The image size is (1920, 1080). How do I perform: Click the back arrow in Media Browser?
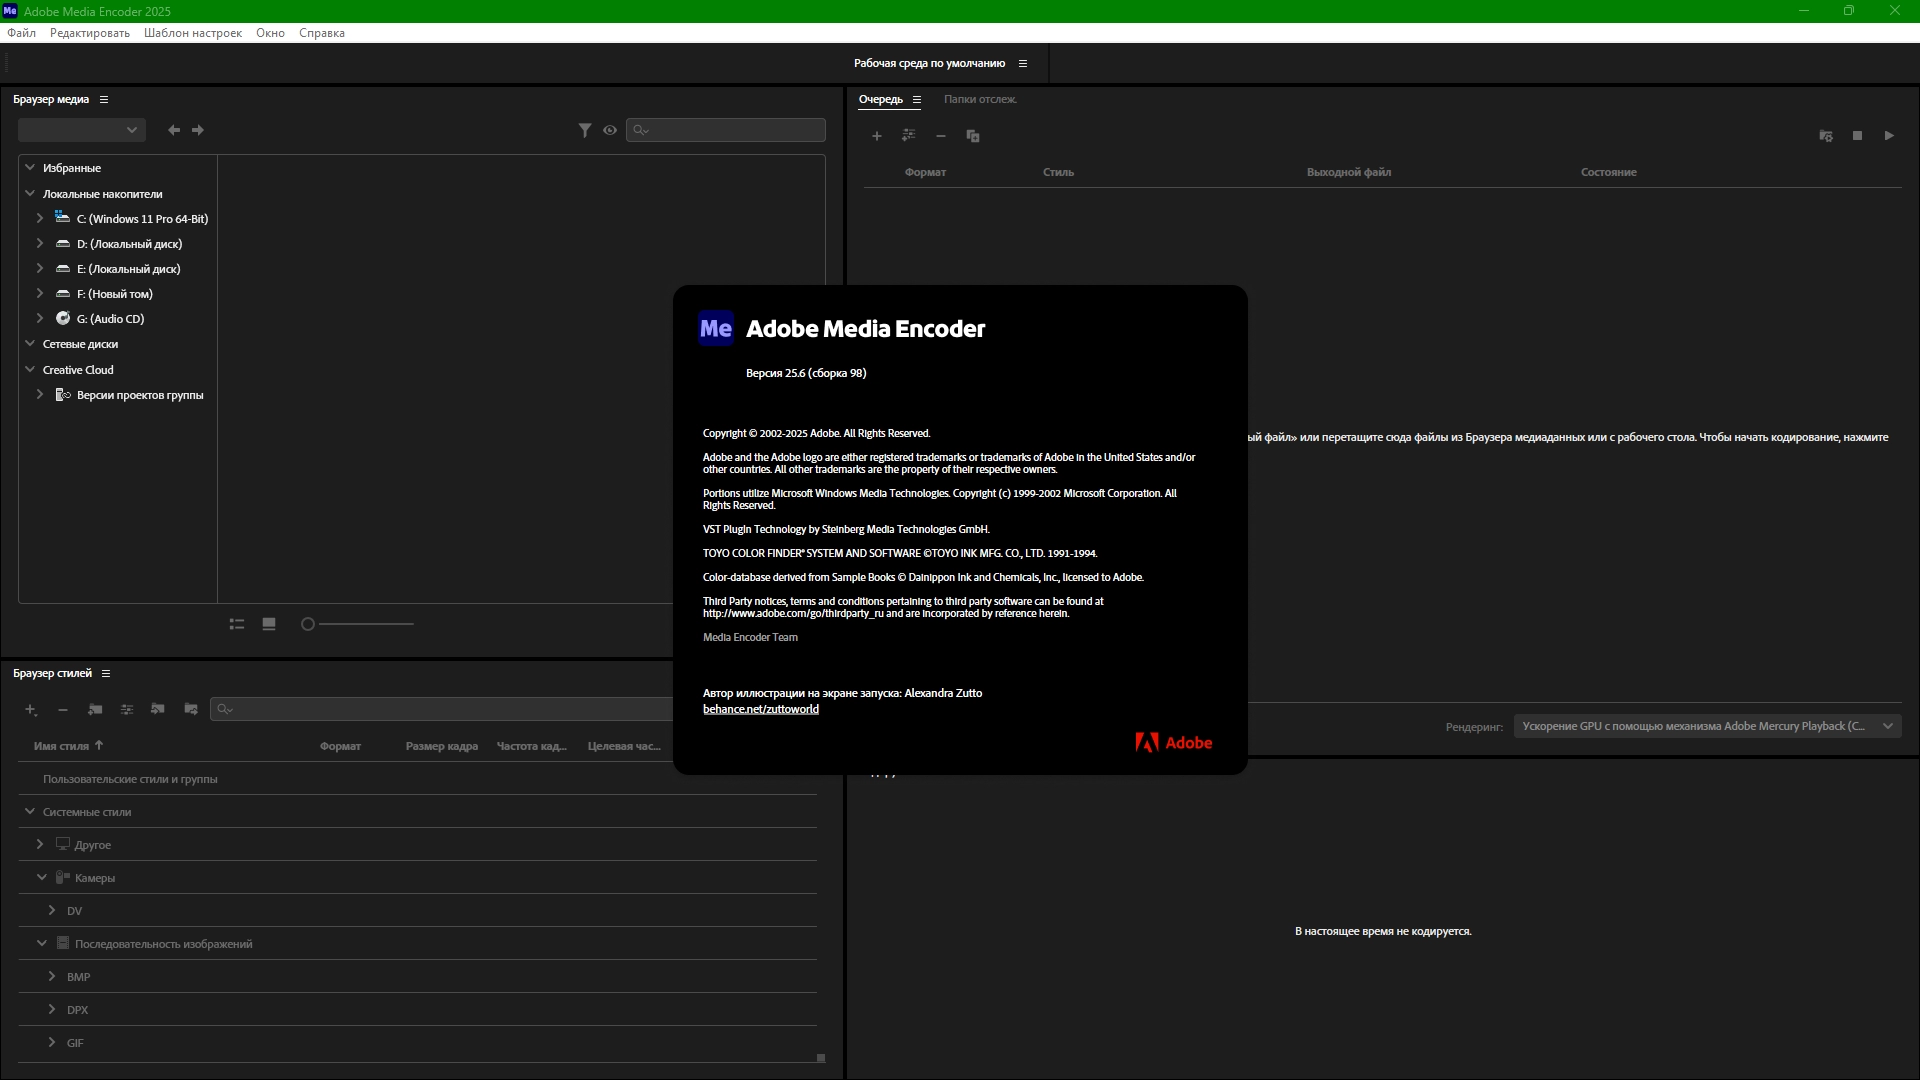point(174,130)
